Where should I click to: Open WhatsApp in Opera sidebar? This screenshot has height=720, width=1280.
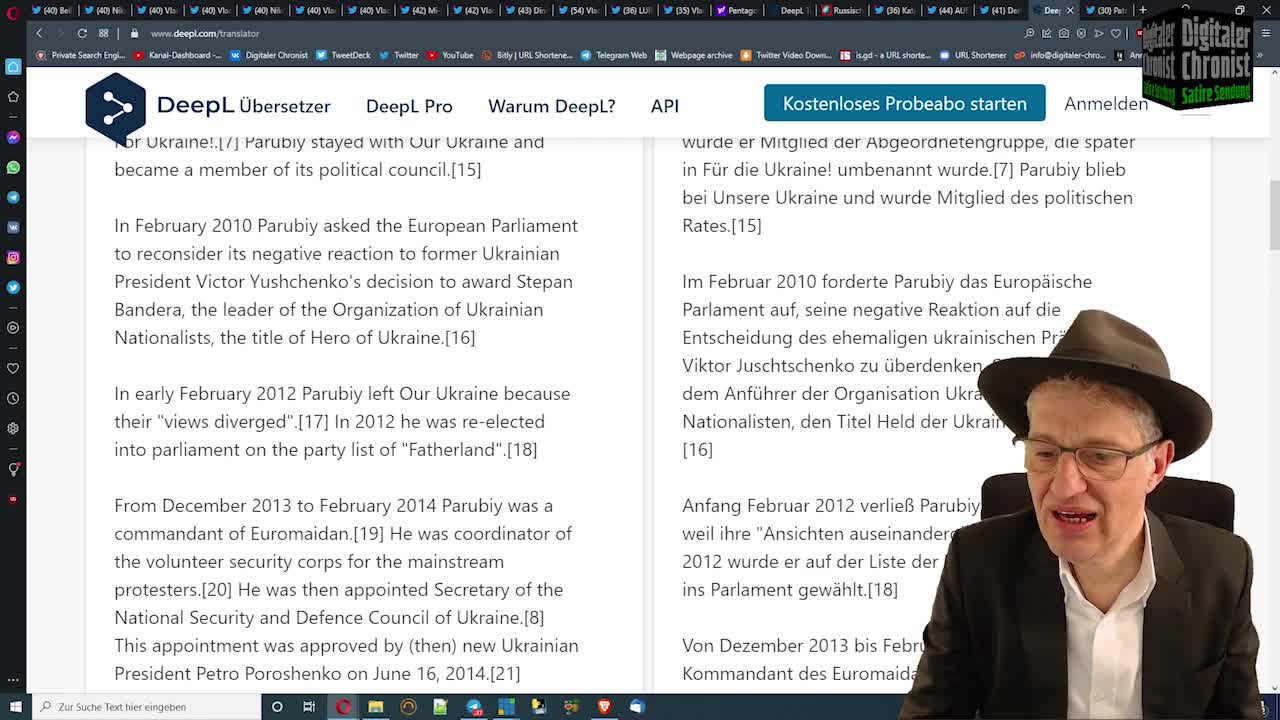13,167
